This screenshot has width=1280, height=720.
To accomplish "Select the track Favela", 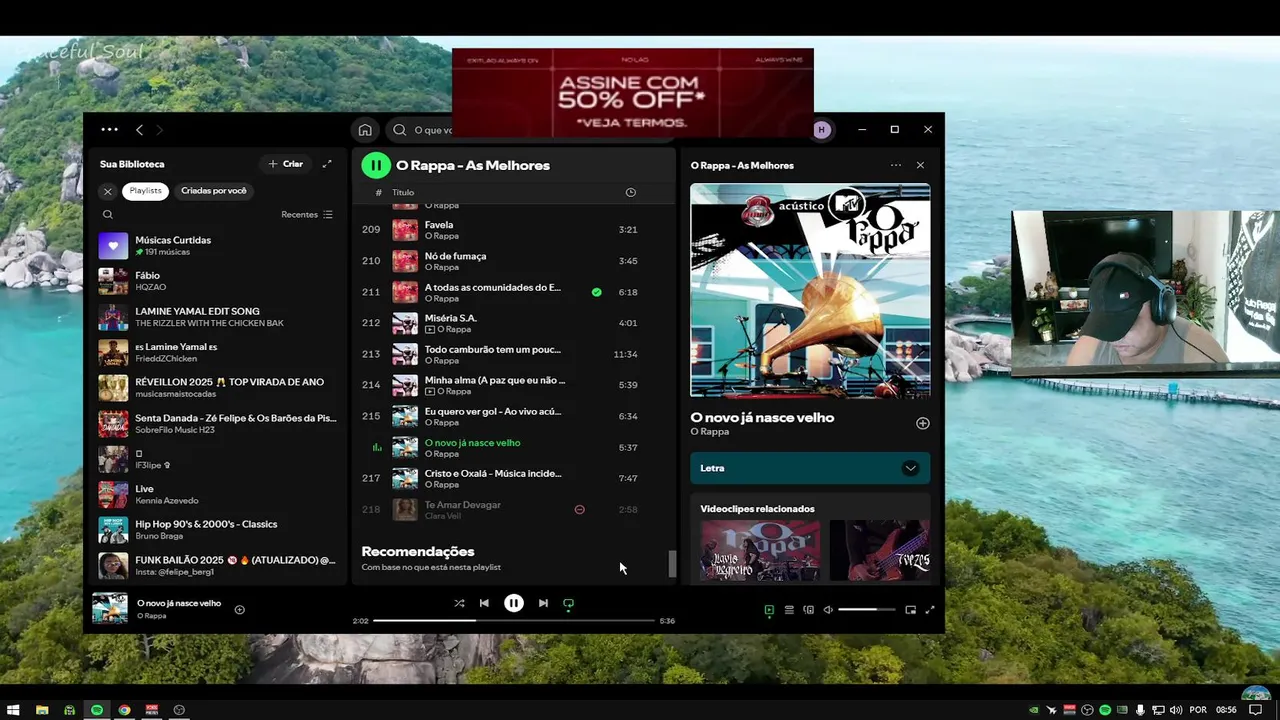I will [x=515, y=230].
